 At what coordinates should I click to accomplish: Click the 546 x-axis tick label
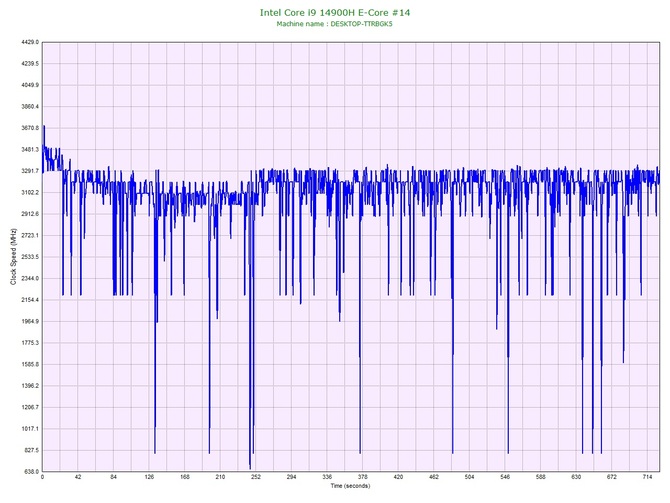tap(505, 477)
